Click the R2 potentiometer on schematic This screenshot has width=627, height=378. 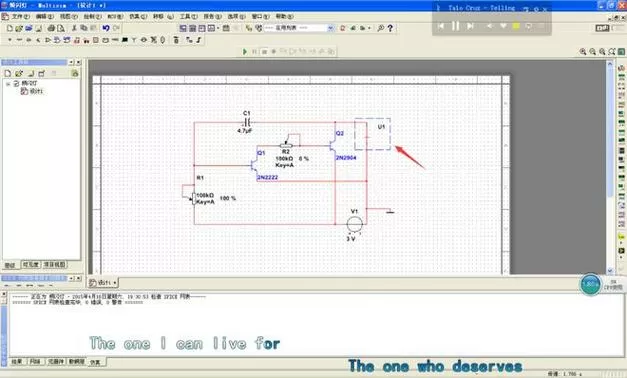click(x=286, y=146)
